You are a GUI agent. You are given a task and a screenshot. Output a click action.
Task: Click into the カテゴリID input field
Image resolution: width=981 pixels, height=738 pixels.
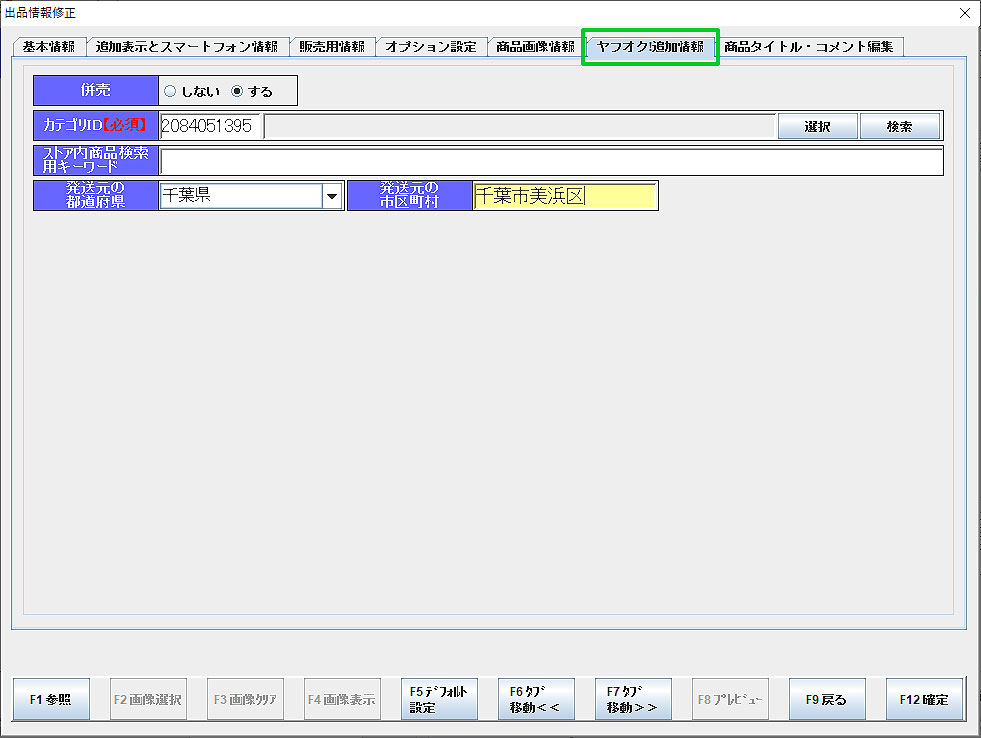[210, 126]
